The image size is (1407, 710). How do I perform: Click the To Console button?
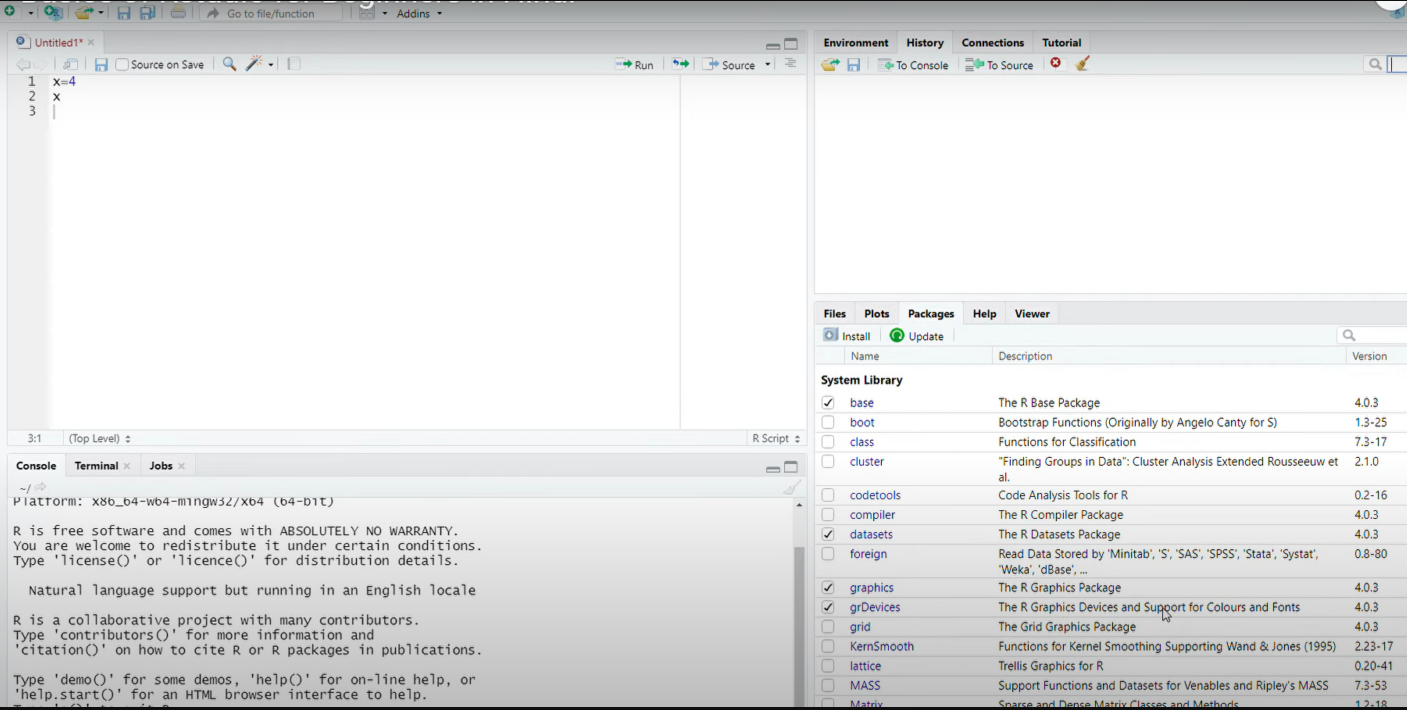[x=914, y=64]
